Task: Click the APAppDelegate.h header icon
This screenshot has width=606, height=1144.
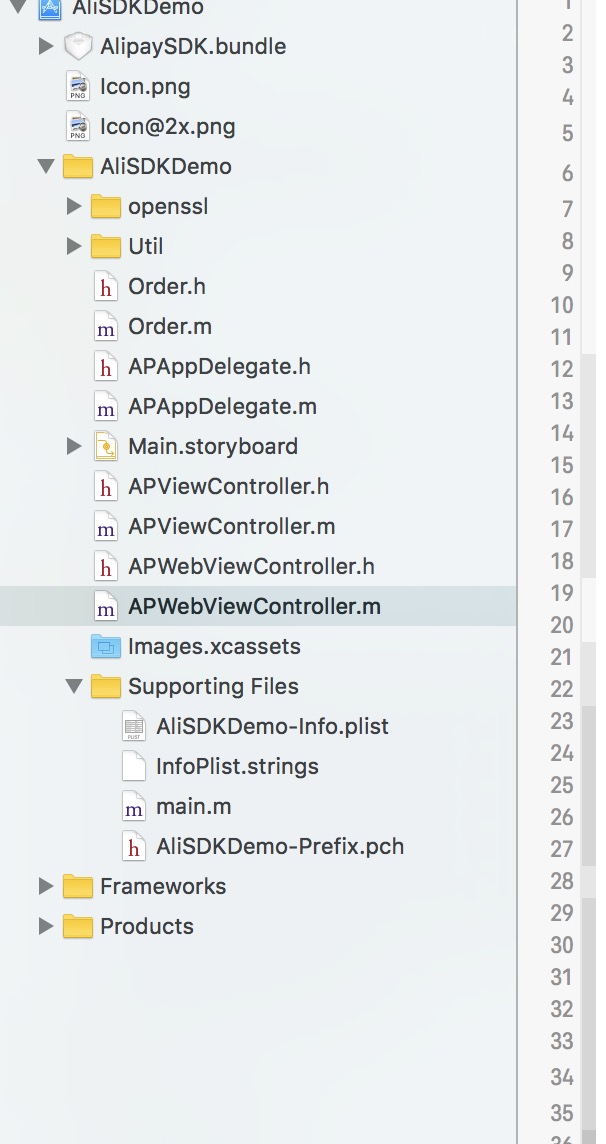Action: 106,367
